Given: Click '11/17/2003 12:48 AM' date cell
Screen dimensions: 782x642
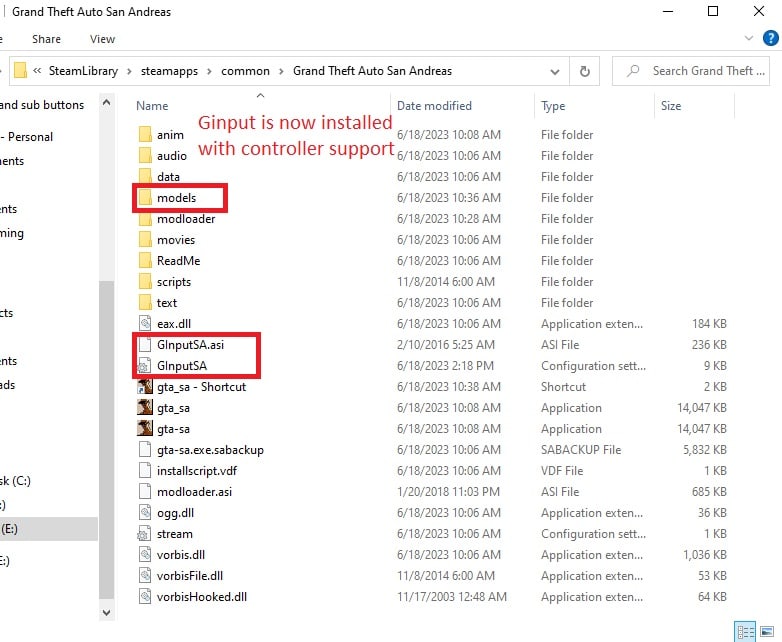Looking at the screenshot, I should (x=452, y=597).
